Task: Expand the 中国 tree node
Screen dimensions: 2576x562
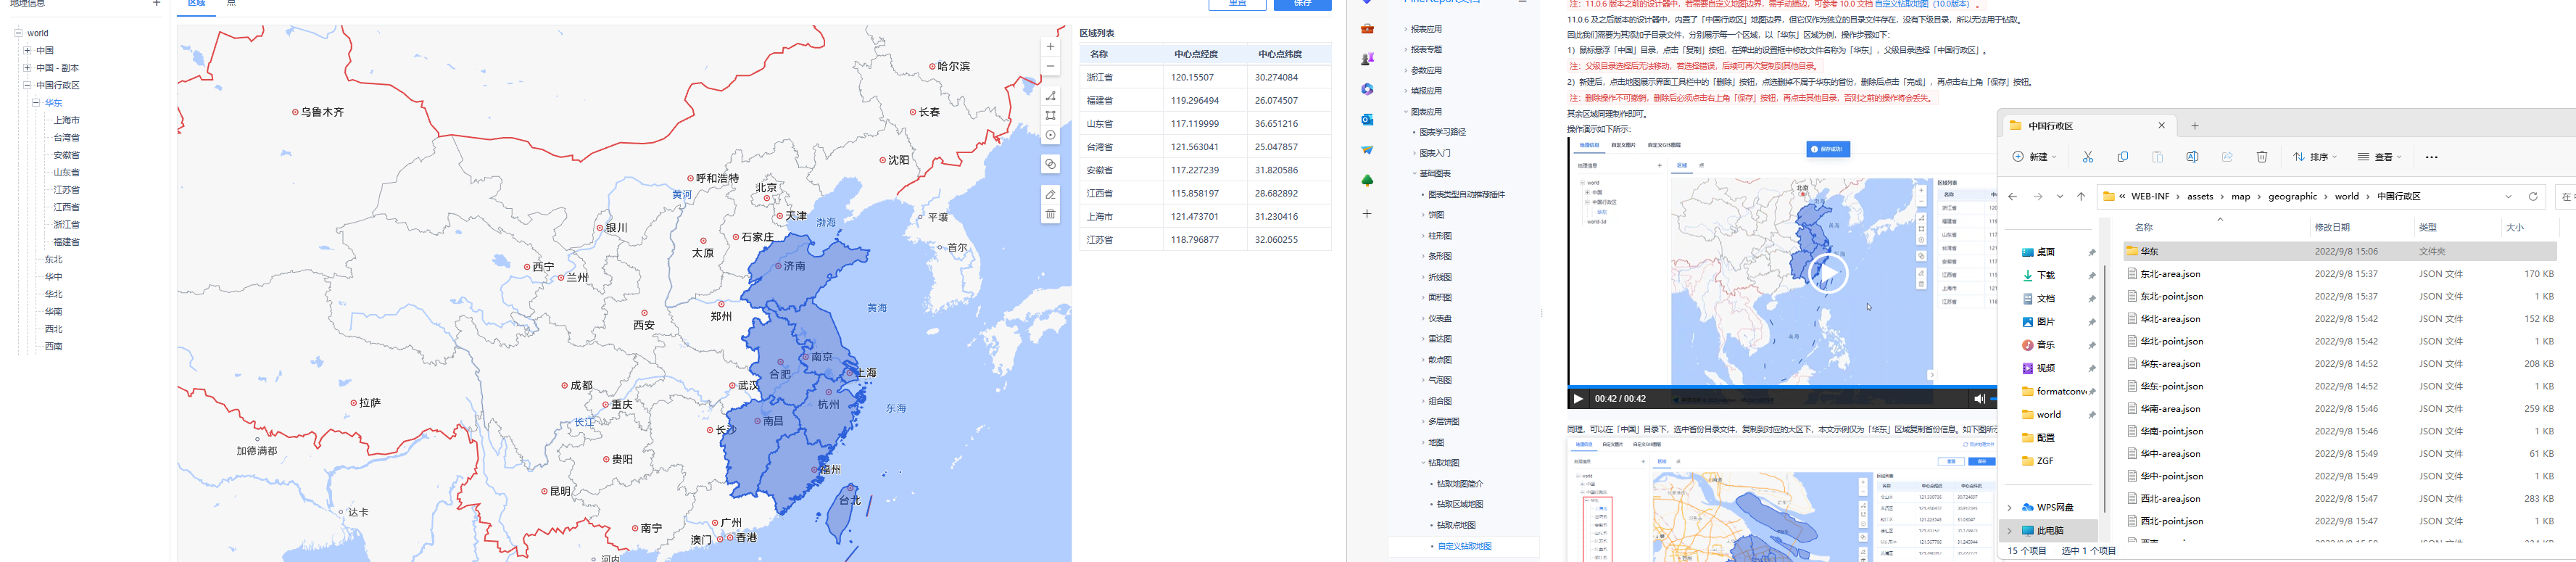Action: [27, 50]
